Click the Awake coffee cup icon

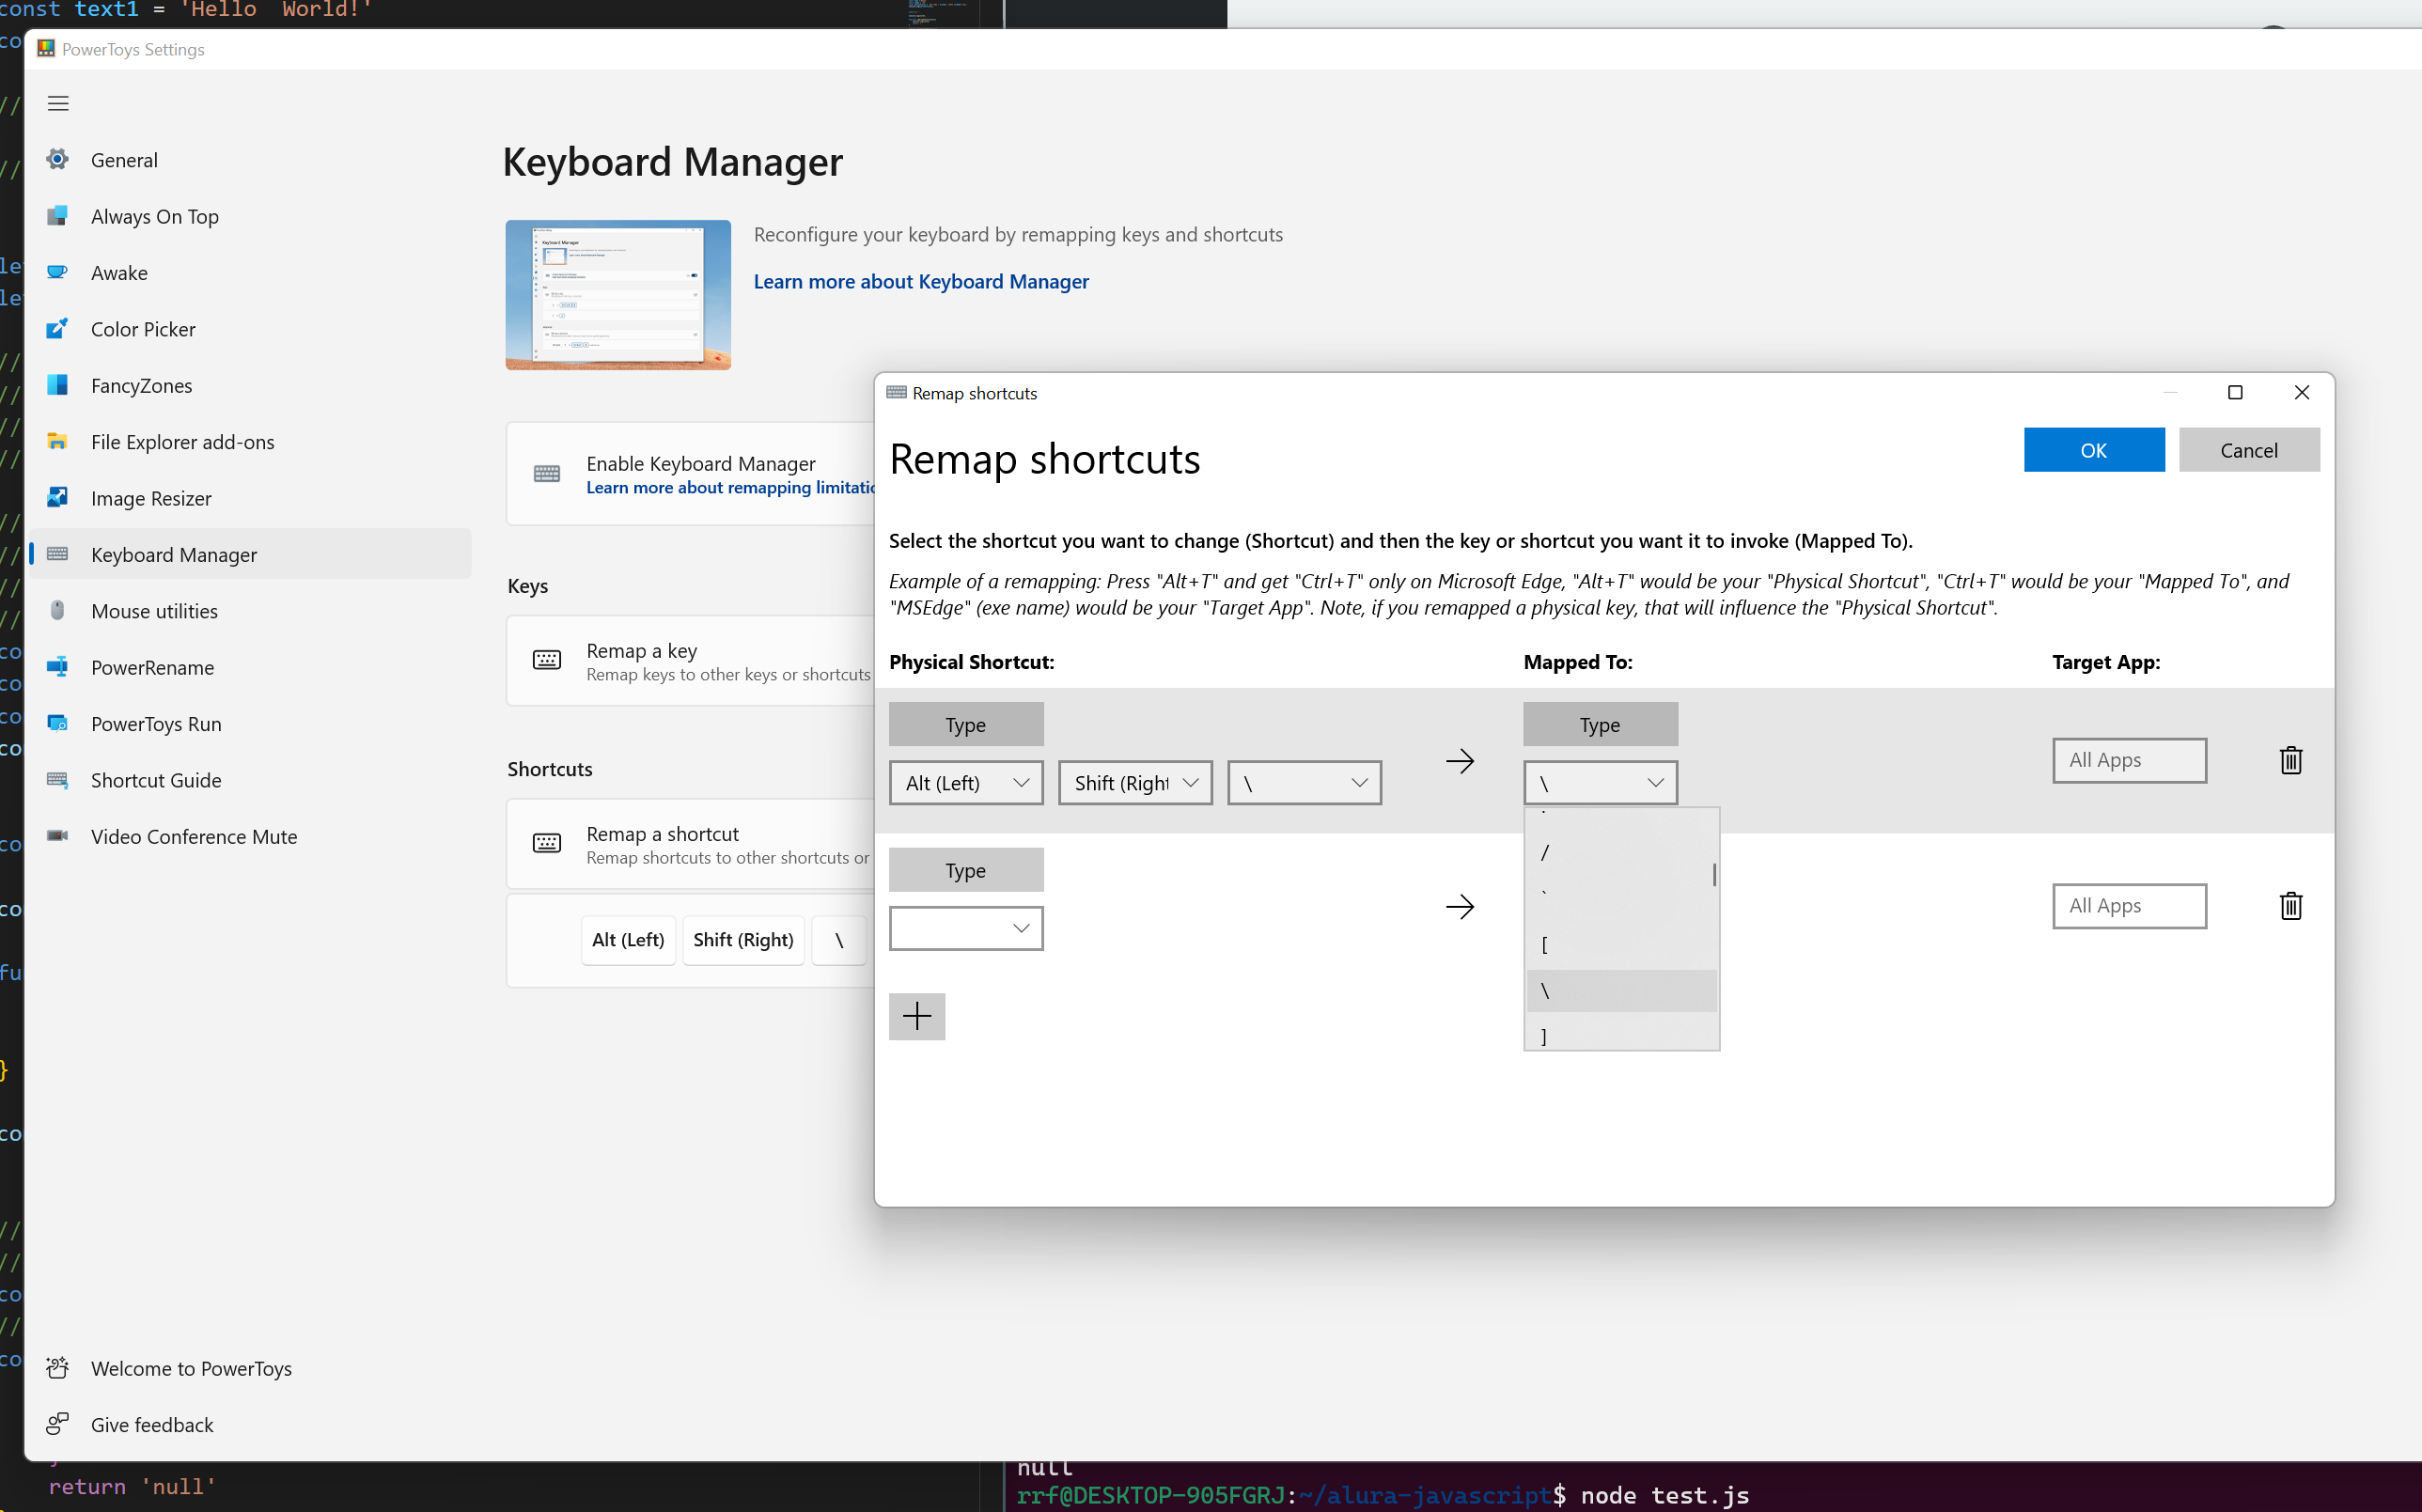57,272
